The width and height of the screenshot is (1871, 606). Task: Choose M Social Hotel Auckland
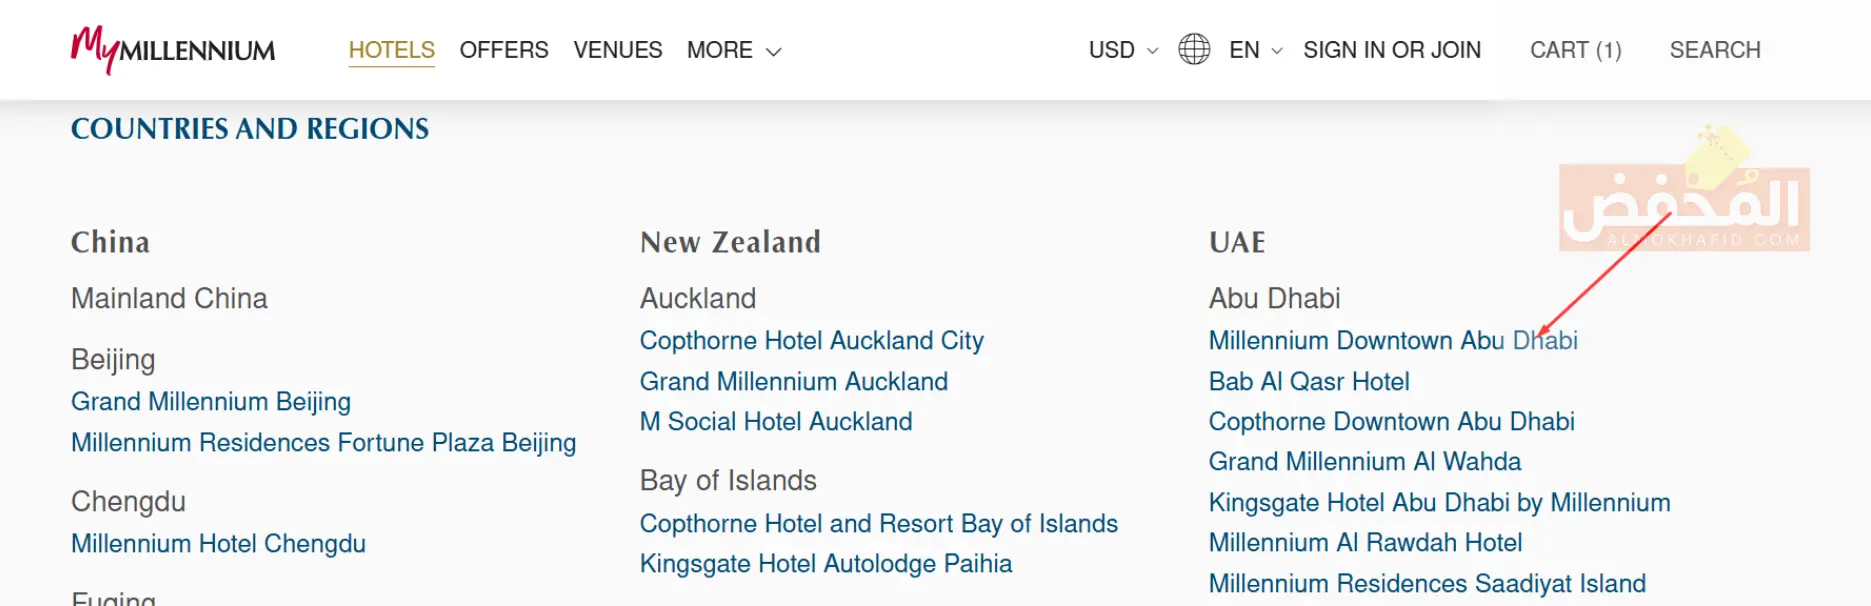(x=776, y=422)
